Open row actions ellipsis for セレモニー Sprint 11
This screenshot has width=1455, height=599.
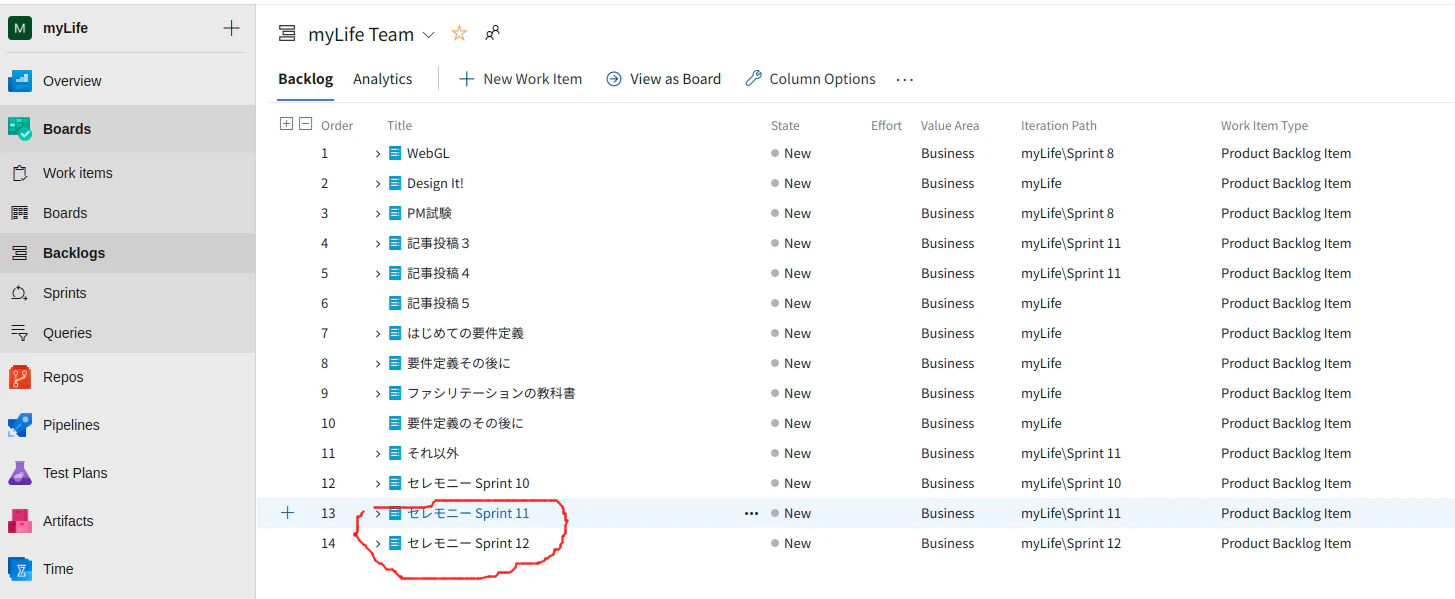coord(751,514)
